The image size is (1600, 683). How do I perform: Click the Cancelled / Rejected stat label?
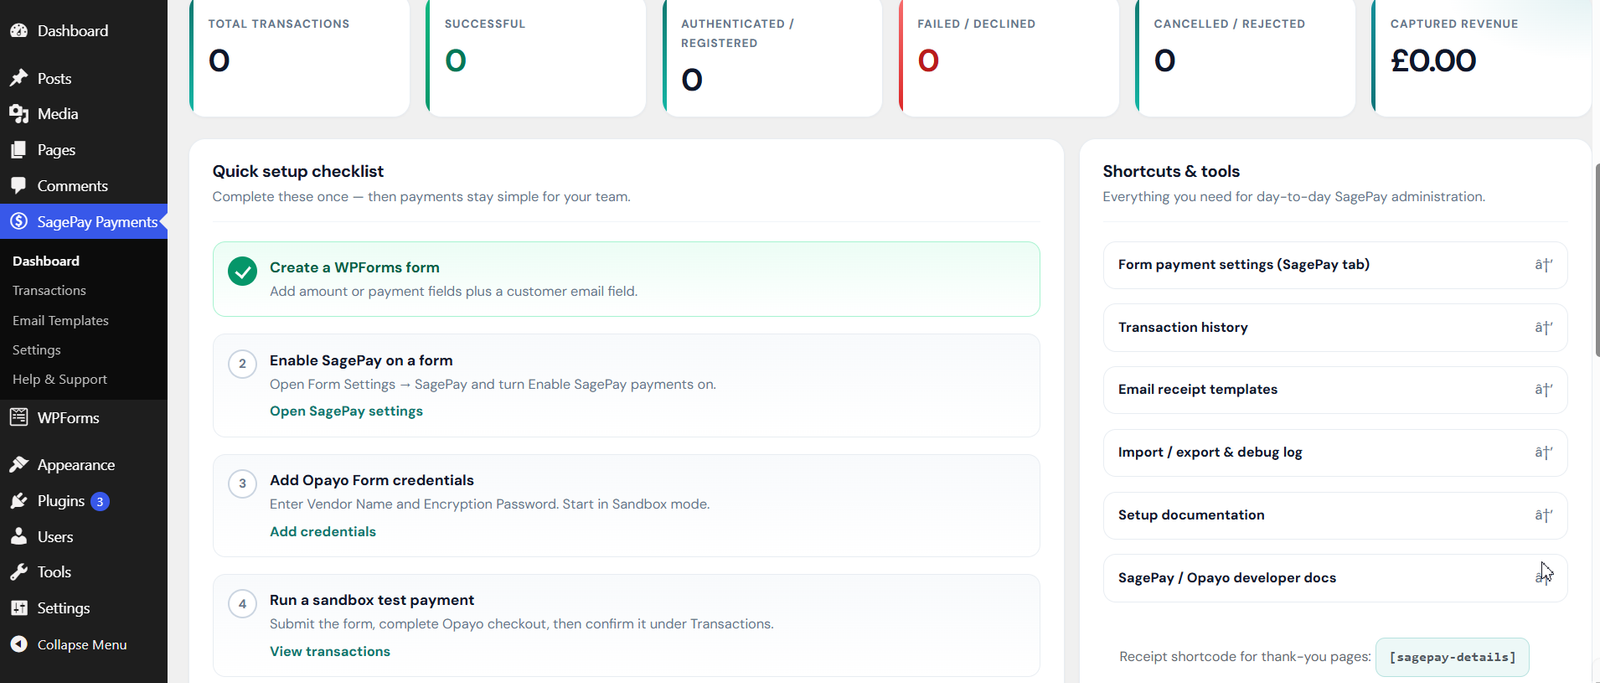[1229, 24]
